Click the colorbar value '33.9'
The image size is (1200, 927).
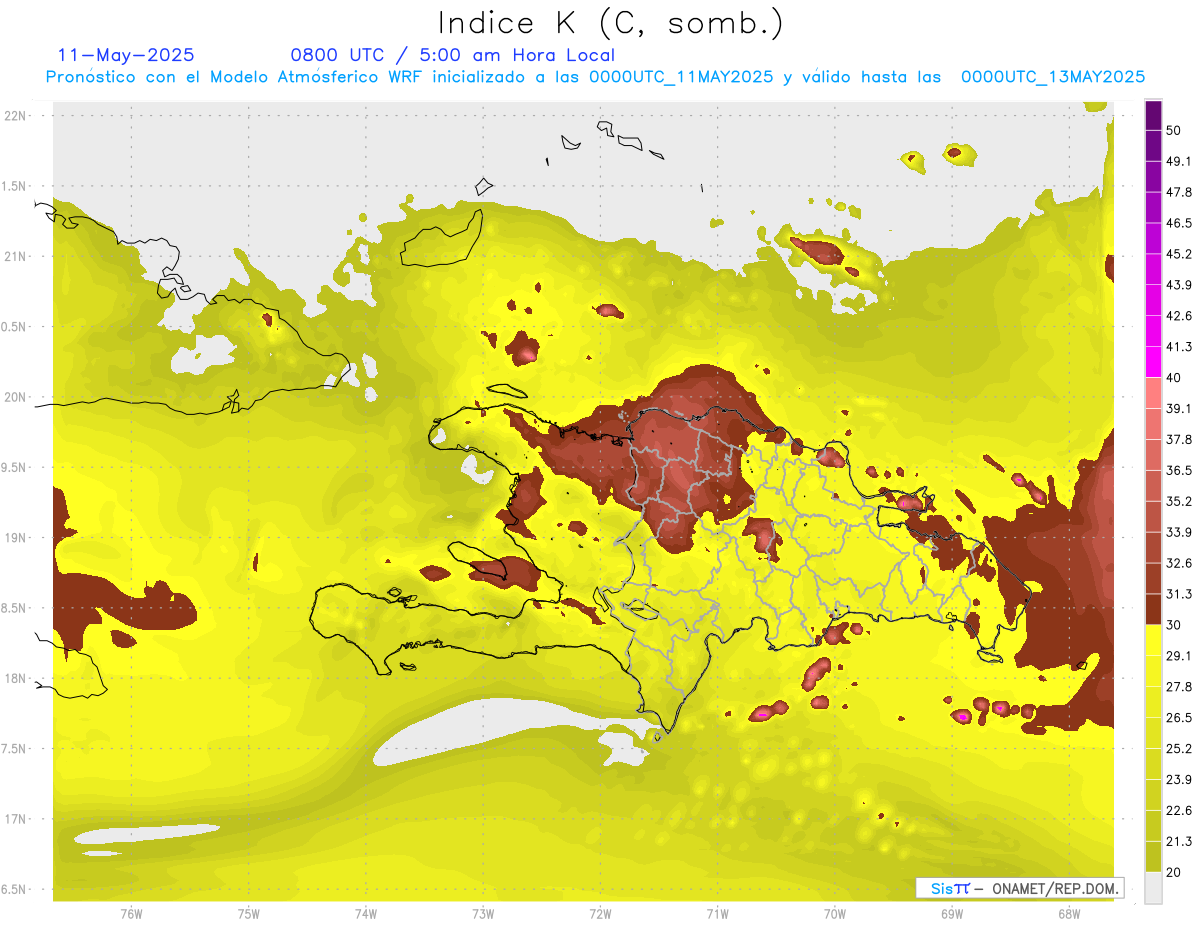tap(1179, 533)
